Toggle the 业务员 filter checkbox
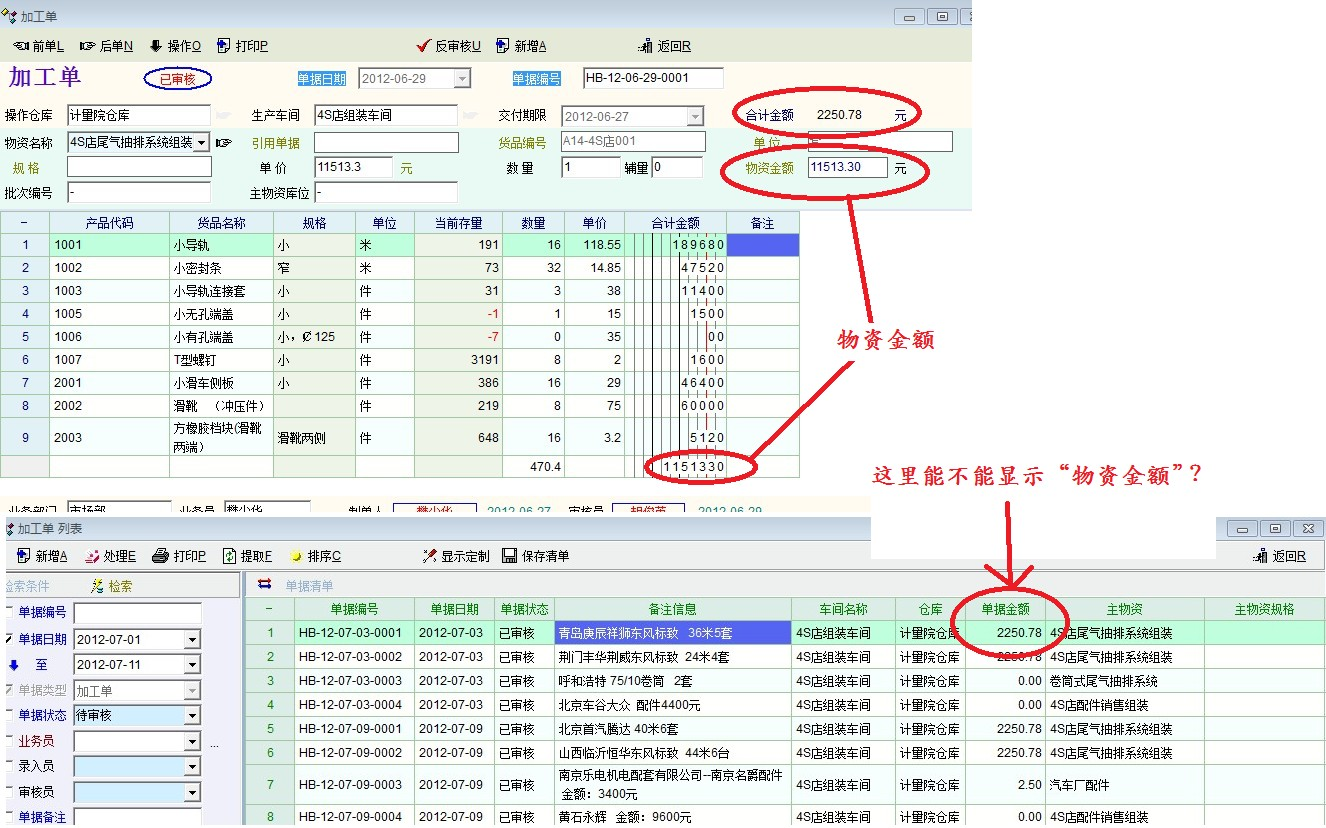The width and height of the screenshot is (1326, 828). (x=10, y=741)
